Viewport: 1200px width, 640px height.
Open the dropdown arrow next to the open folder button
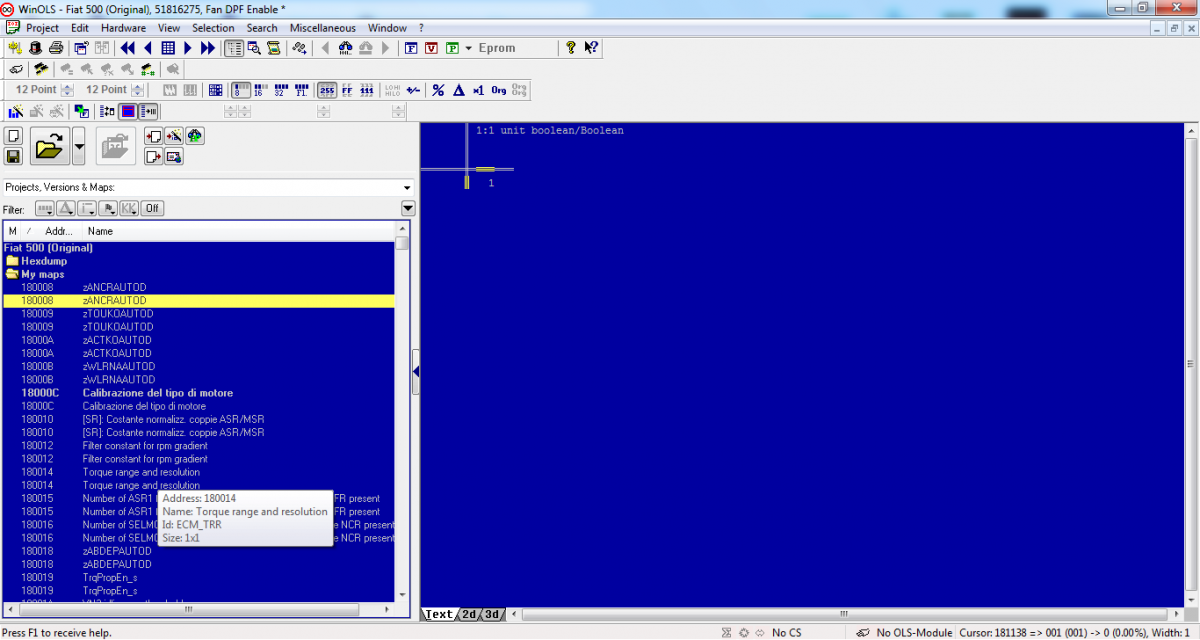click(x=79, y=146)
